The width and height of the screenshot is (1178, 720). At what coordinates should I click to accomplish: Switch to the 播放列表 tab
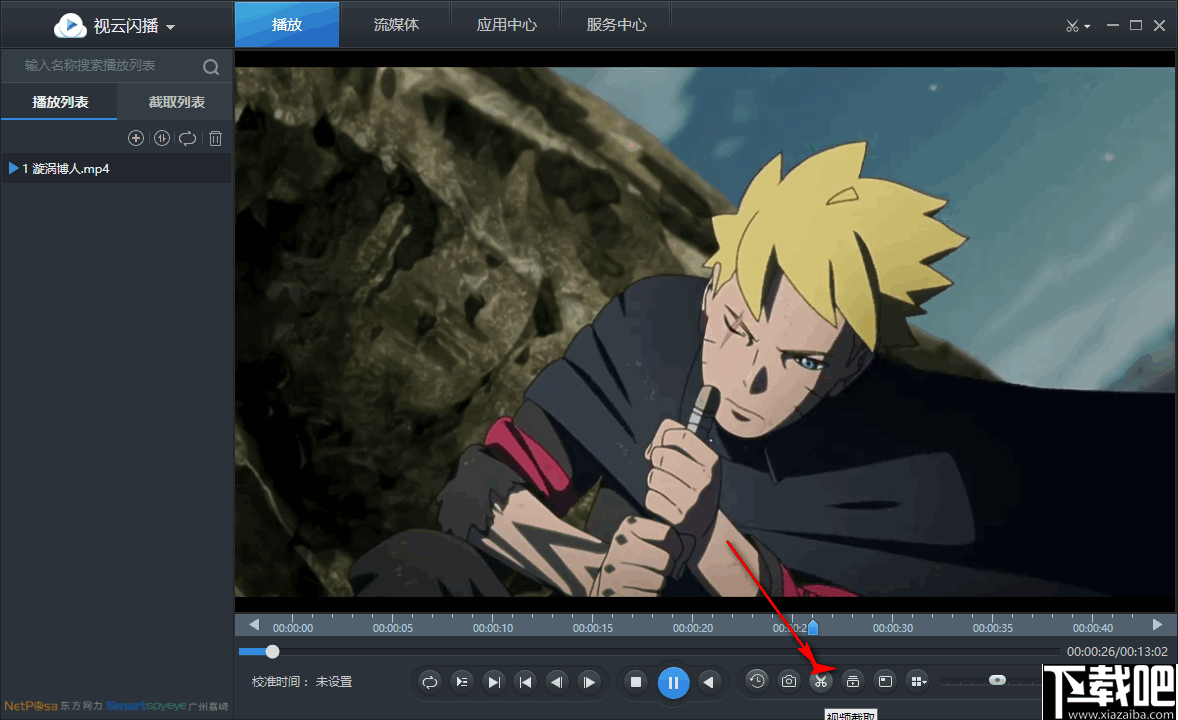point(59,102)
